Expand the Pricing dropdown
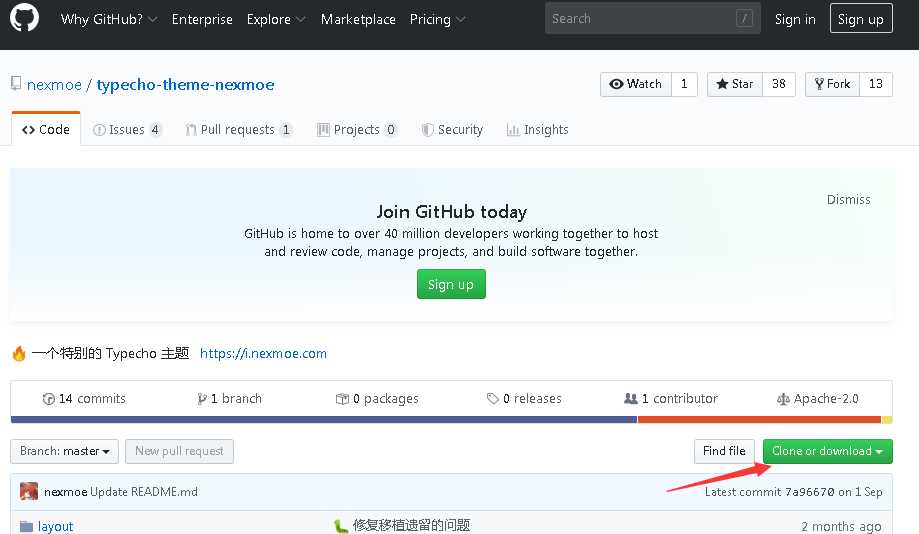The image size is (919, 534). [437, 19]
